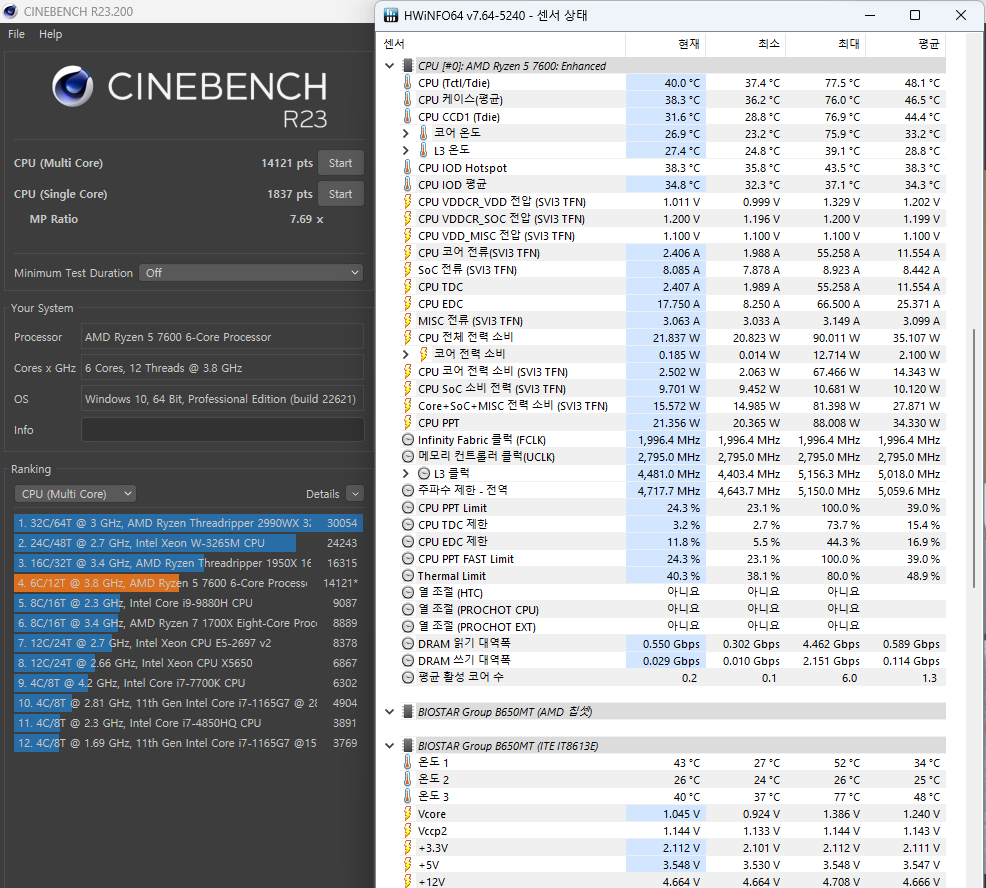Viewport: 986px width, 888px height.
Task: Maximize the HWiNFO64 window
Action: (915, 15)
